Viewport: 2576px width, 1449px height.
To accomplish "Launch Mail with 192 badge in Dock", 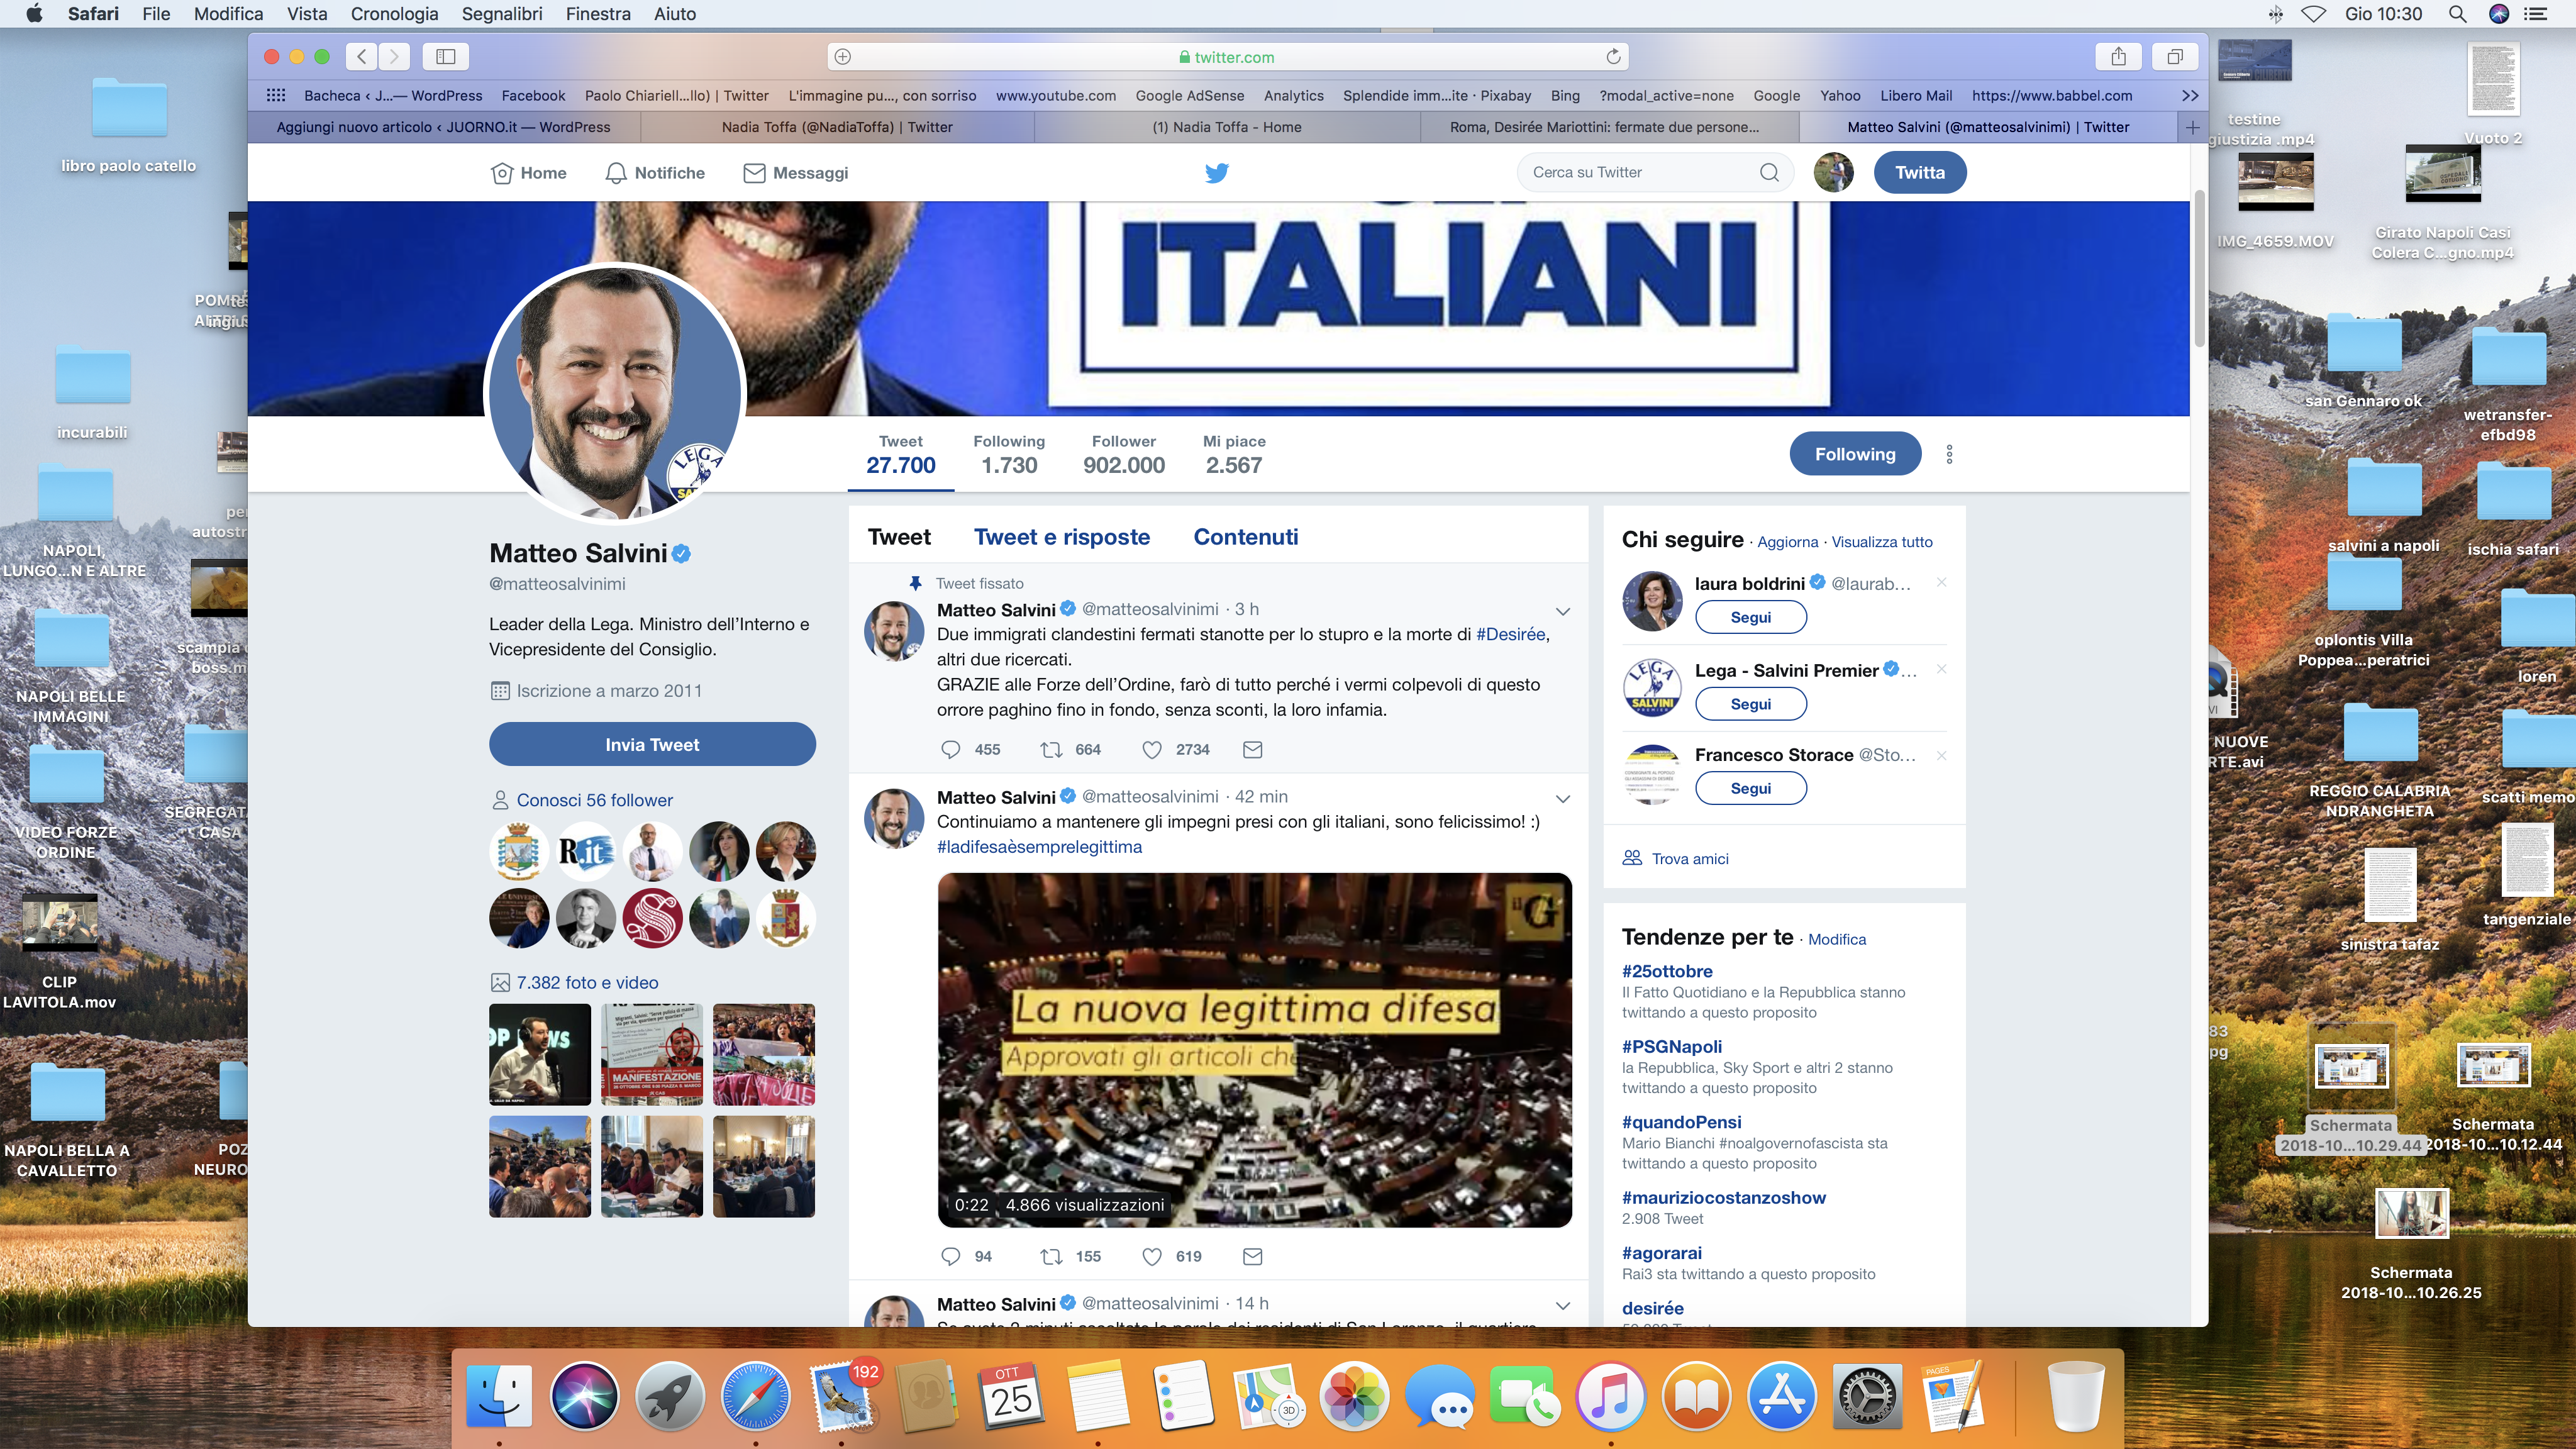I will pos(842,1396).
